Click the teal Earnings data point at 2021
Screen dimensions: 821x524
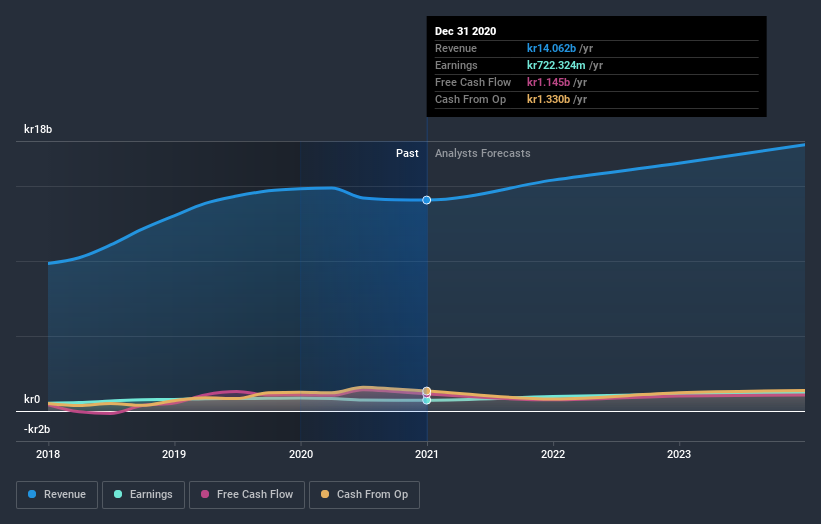(x=427, y=400)
